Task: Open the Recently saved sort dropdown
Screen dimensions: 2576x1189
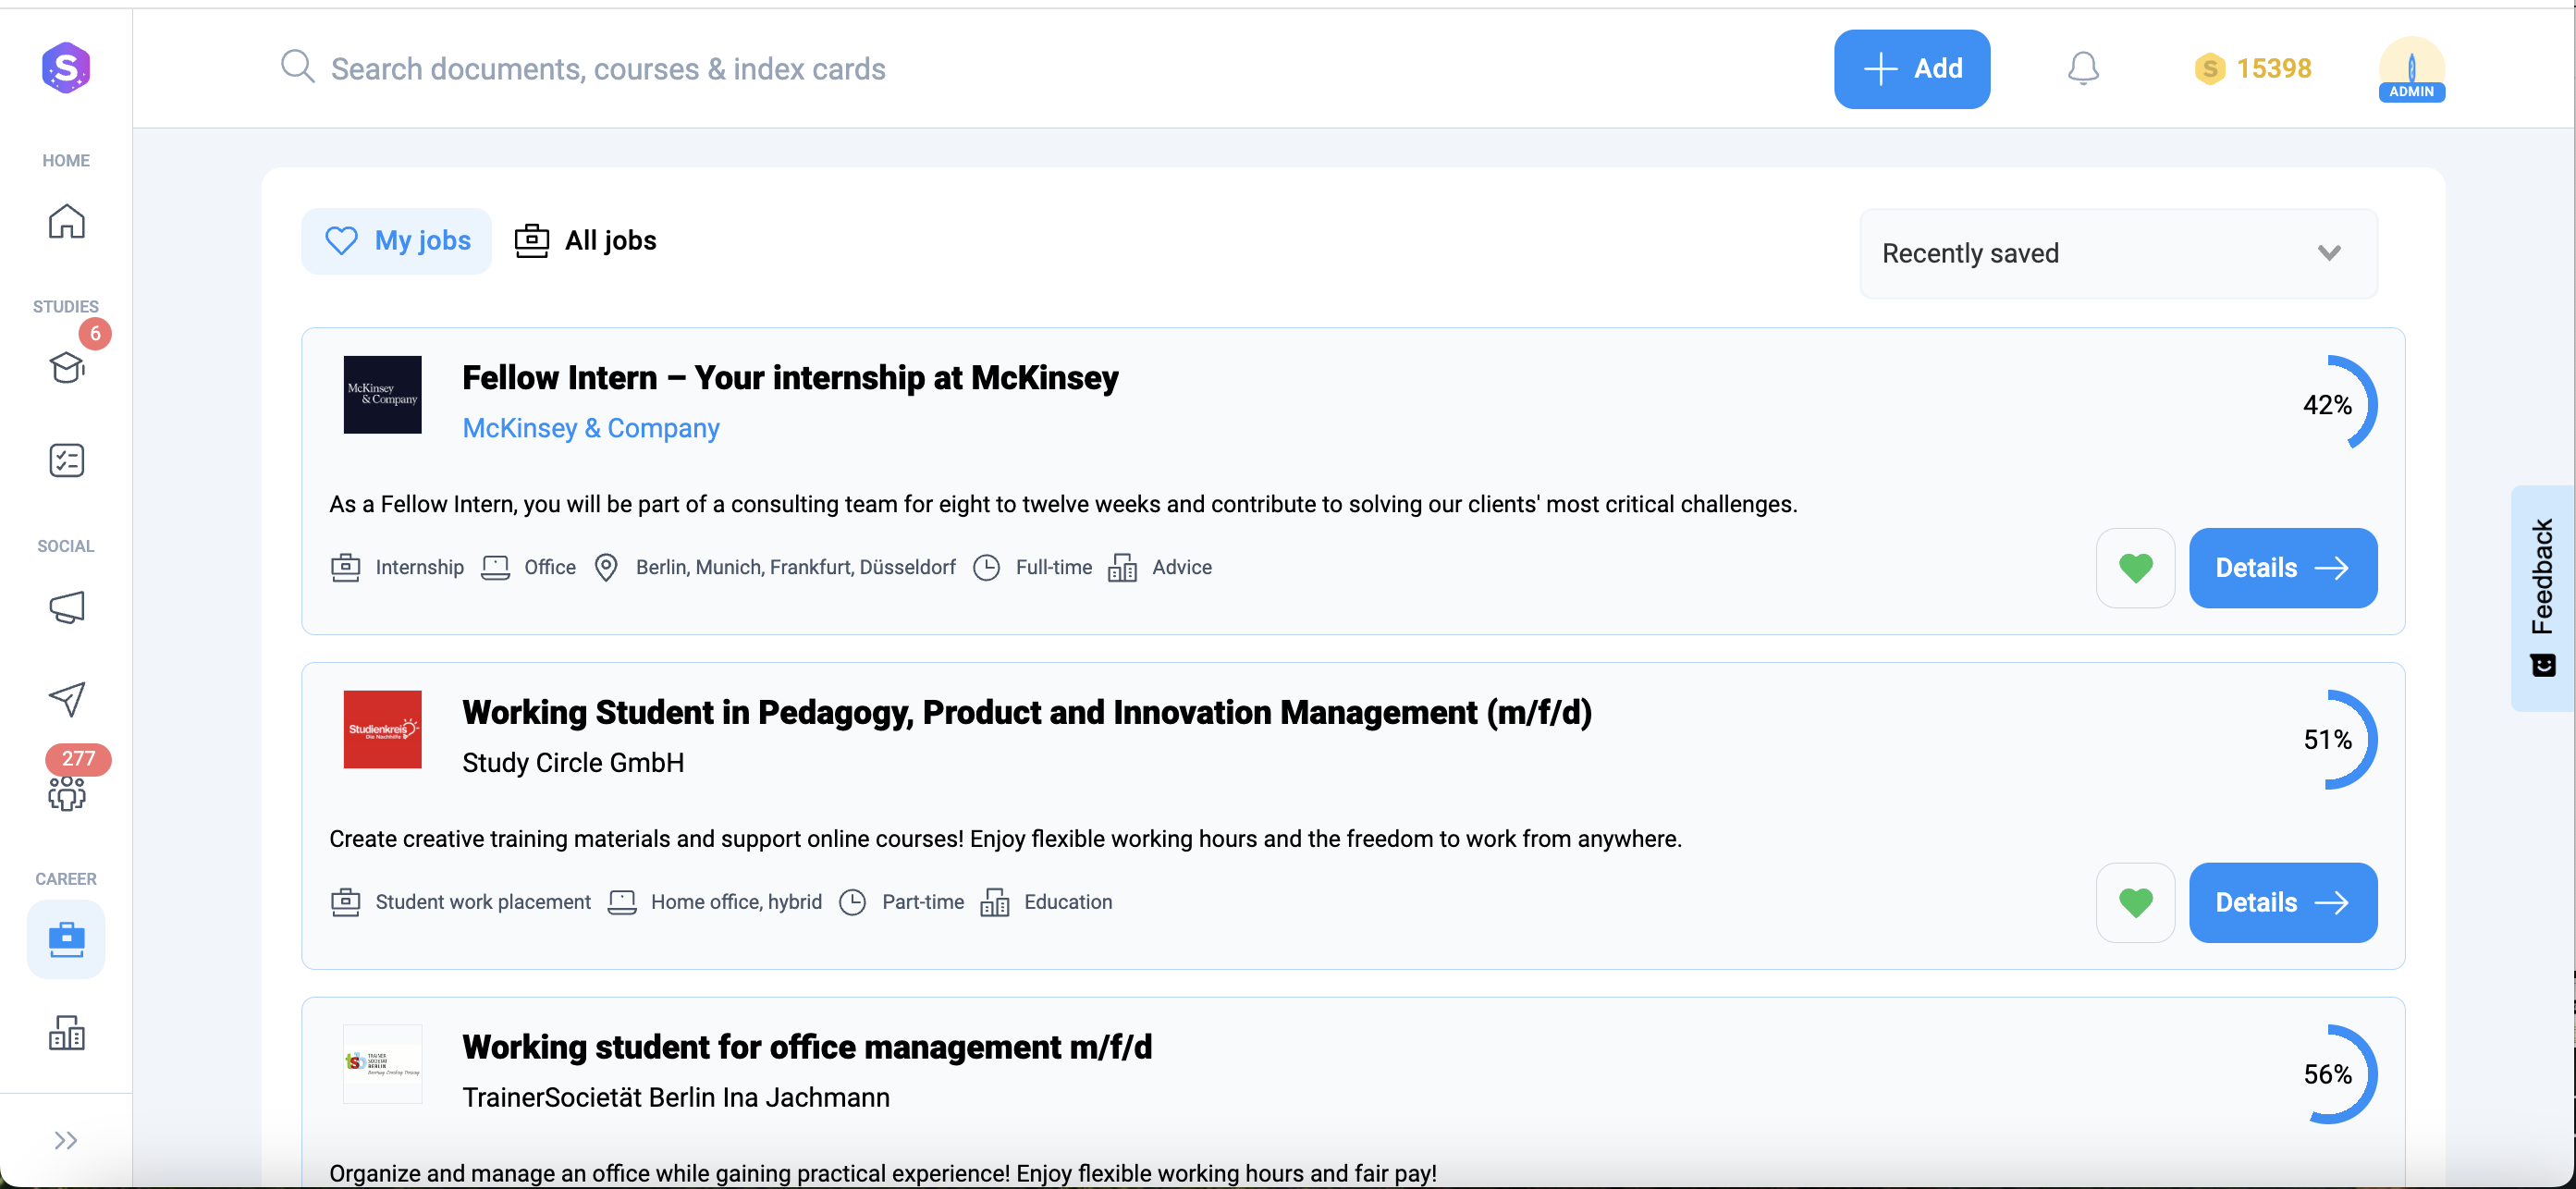Action: click(2117, 253)
